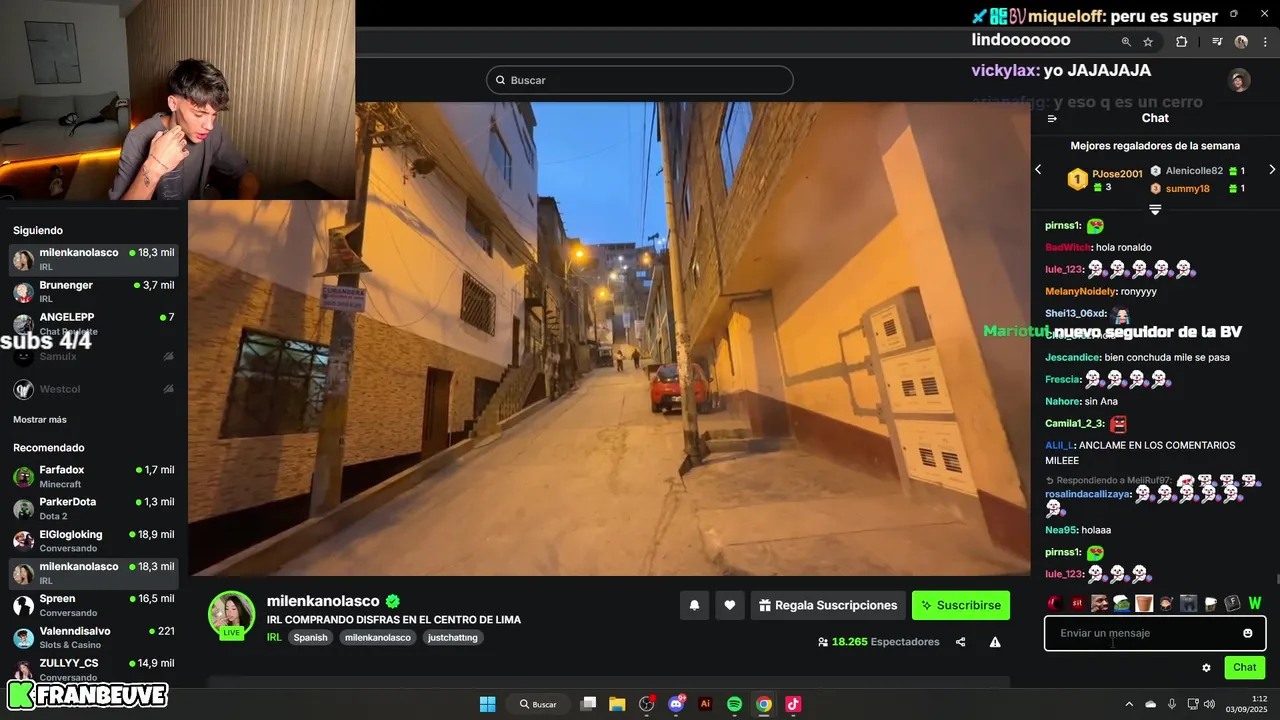Open Farfadox recommended channel

pyautogui.click(x=94, y=476)
